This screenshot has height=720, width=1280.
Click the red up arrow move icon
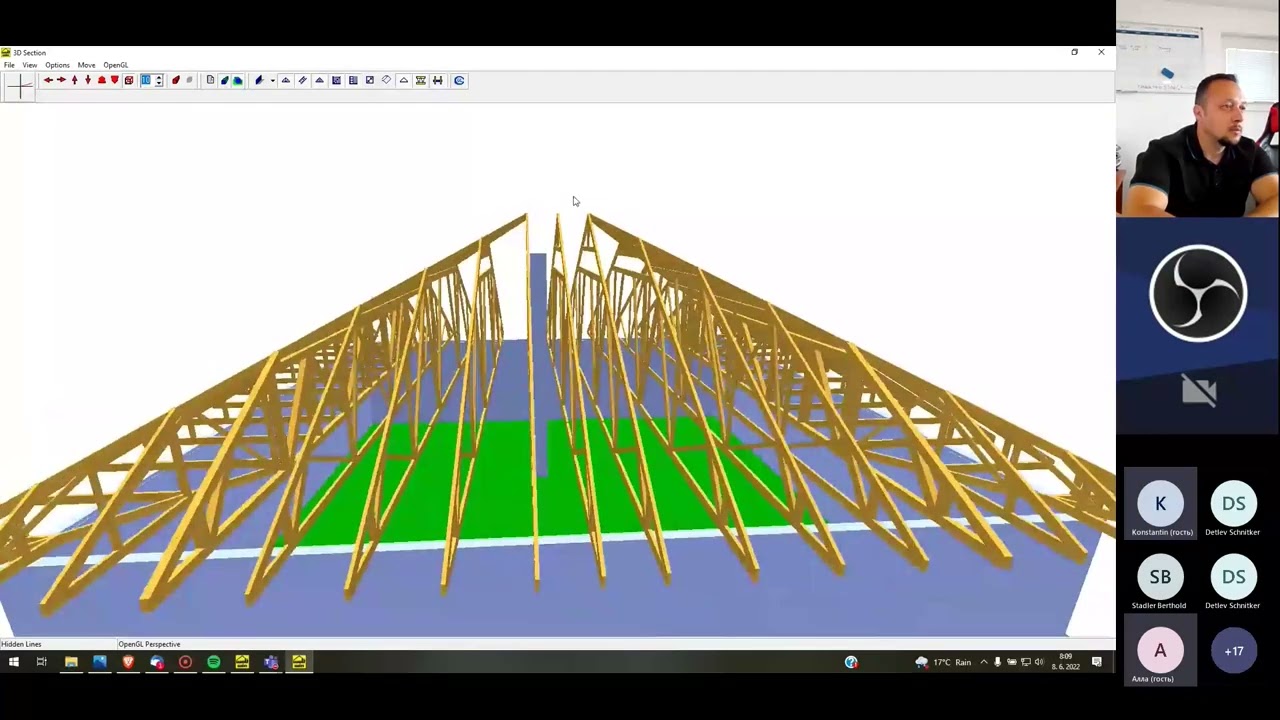click(74, 80)
